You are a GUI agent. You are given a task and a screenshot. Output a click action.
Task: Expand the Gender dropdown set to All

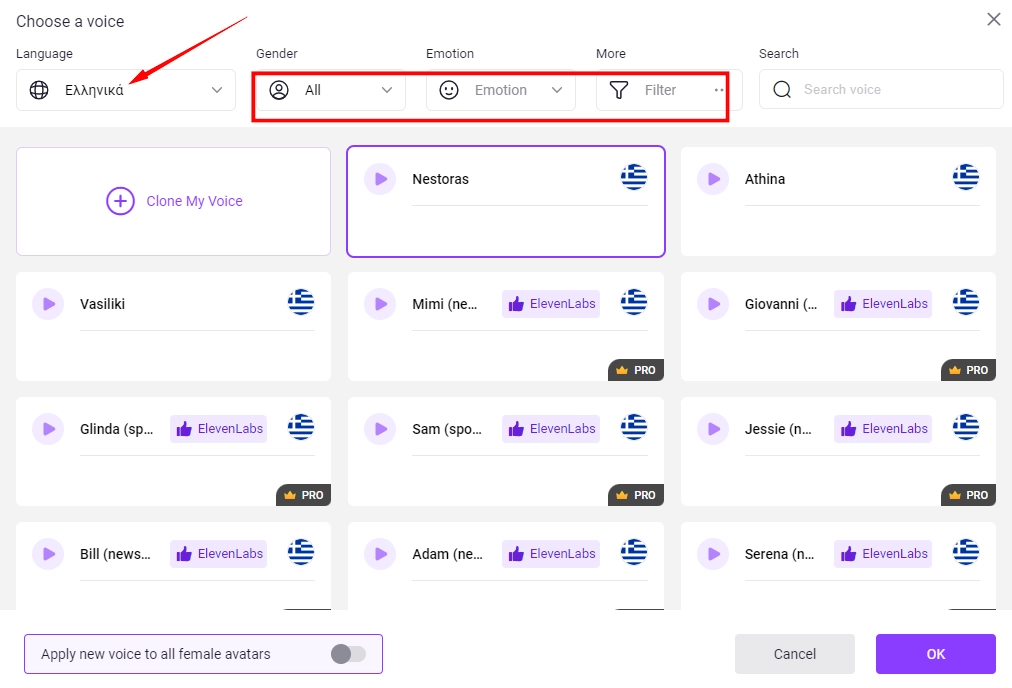[x=330, y=90]
